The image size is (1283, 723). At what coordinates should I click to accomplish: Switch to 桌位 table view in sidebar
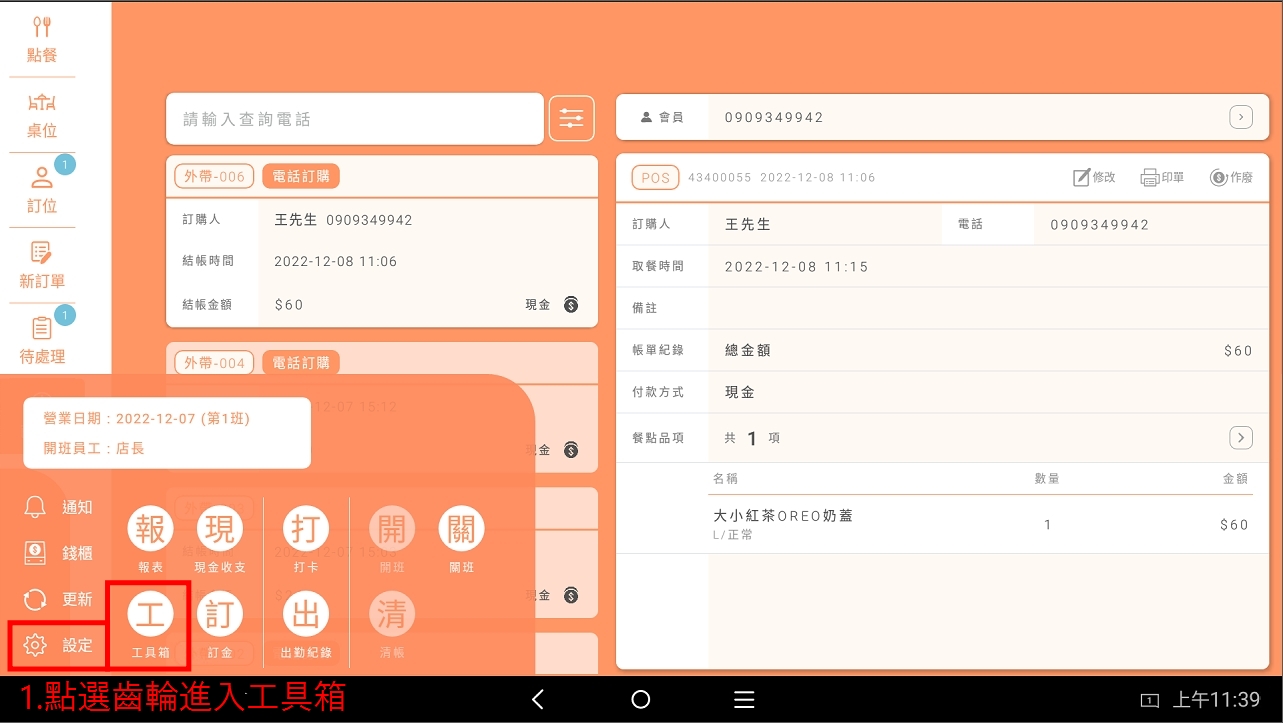42,116
